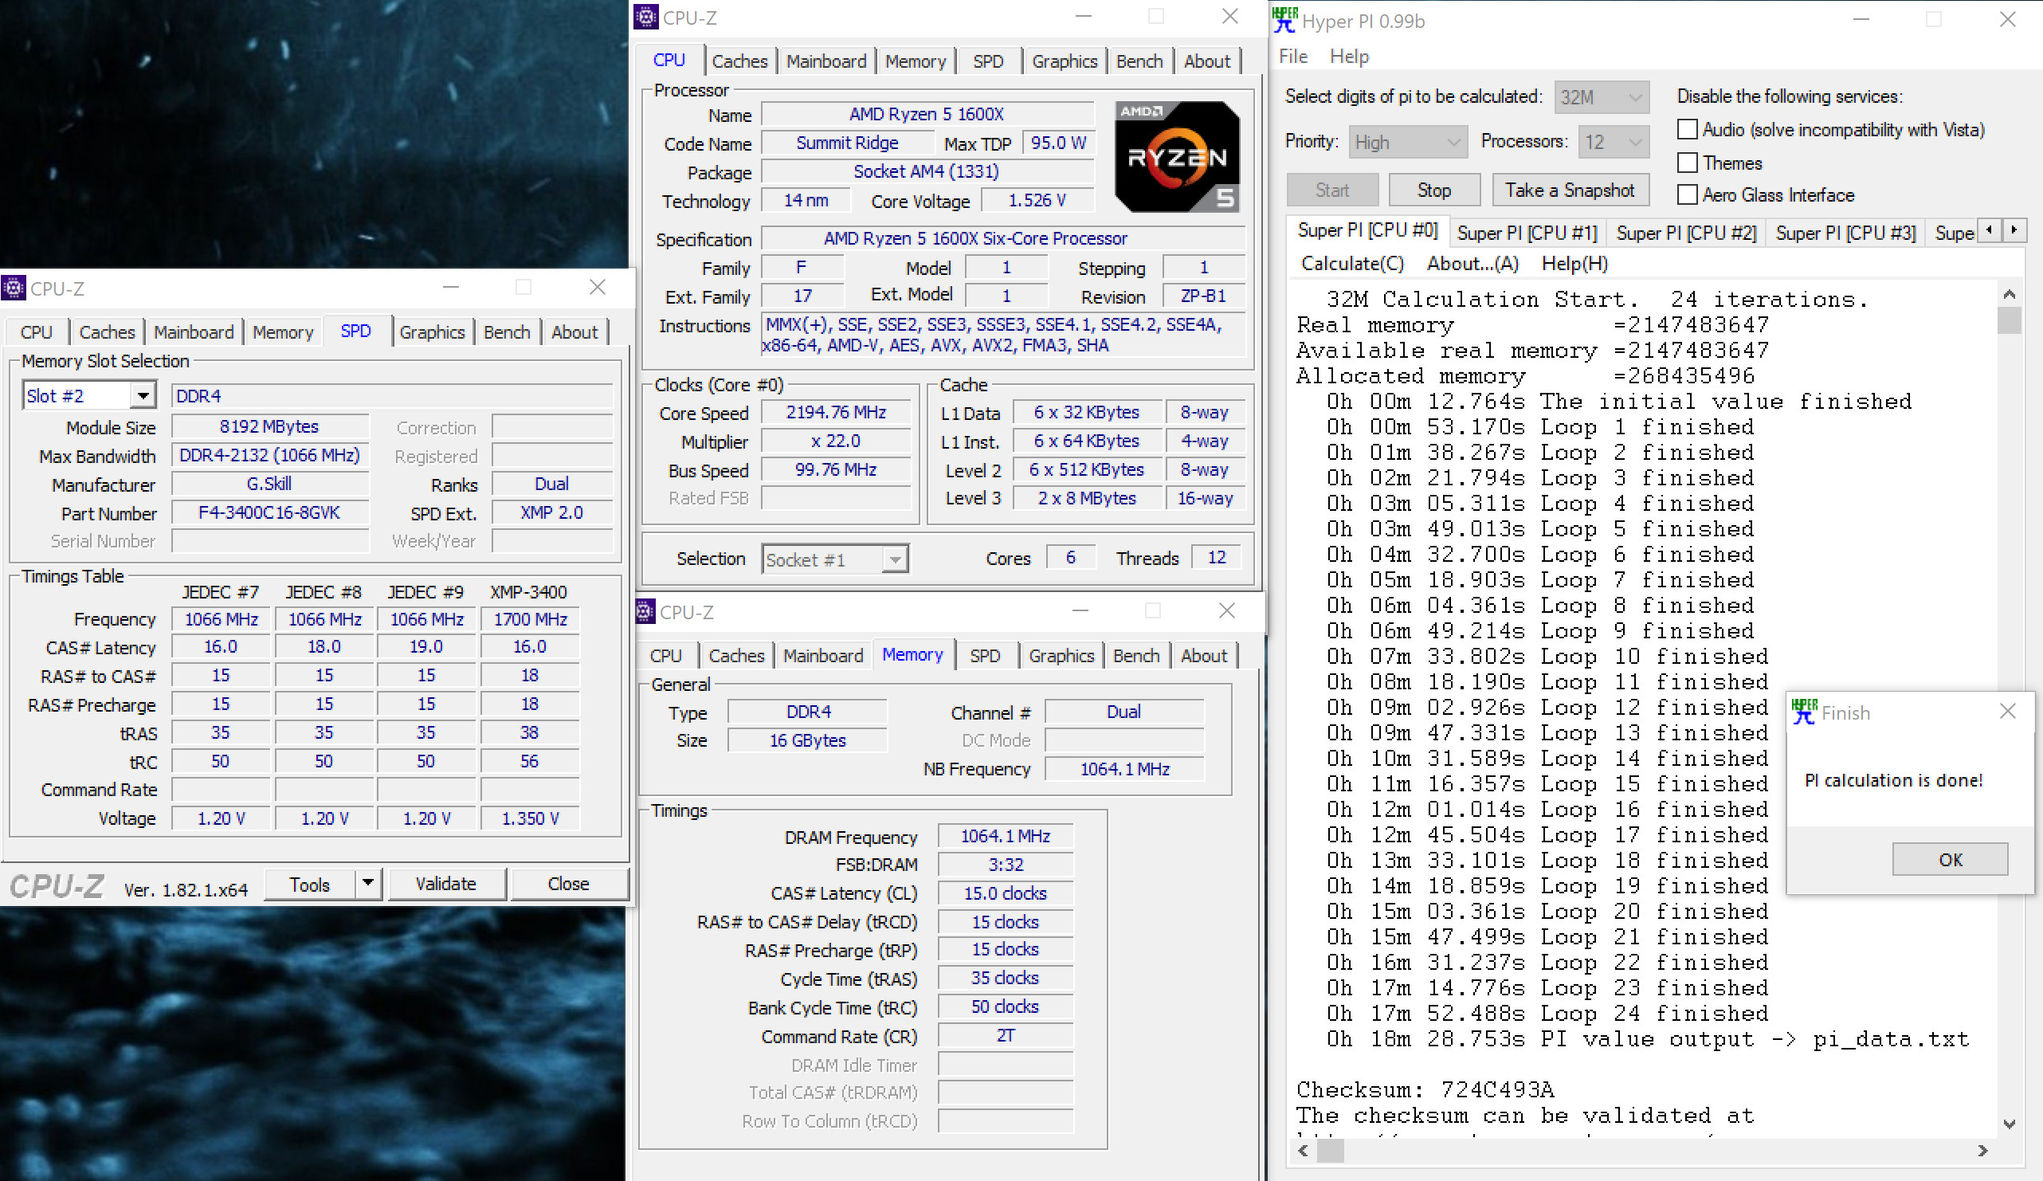Click the AMD Ryzen 5 processor logo

[x=1178, y=156]
